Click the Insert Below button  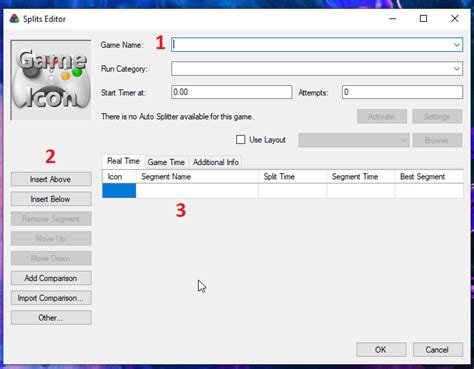pos(51,199)
